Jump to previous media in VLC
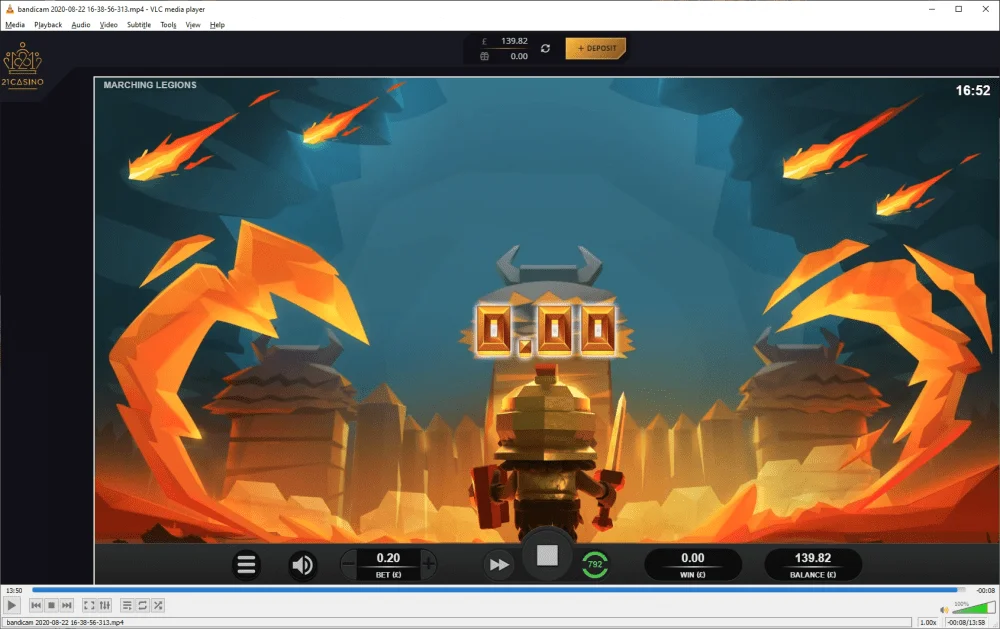Image resolution: width=1000 pixels, height=629 pixels. pos(36,605)
